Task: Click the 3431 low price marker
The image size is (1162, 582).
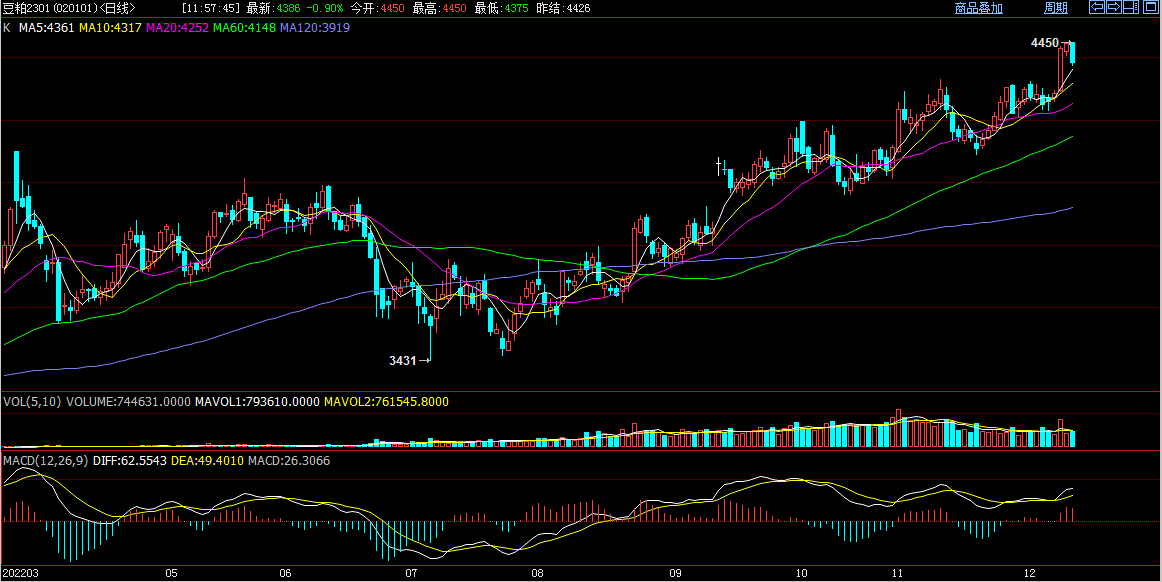Action: point(402,360)
